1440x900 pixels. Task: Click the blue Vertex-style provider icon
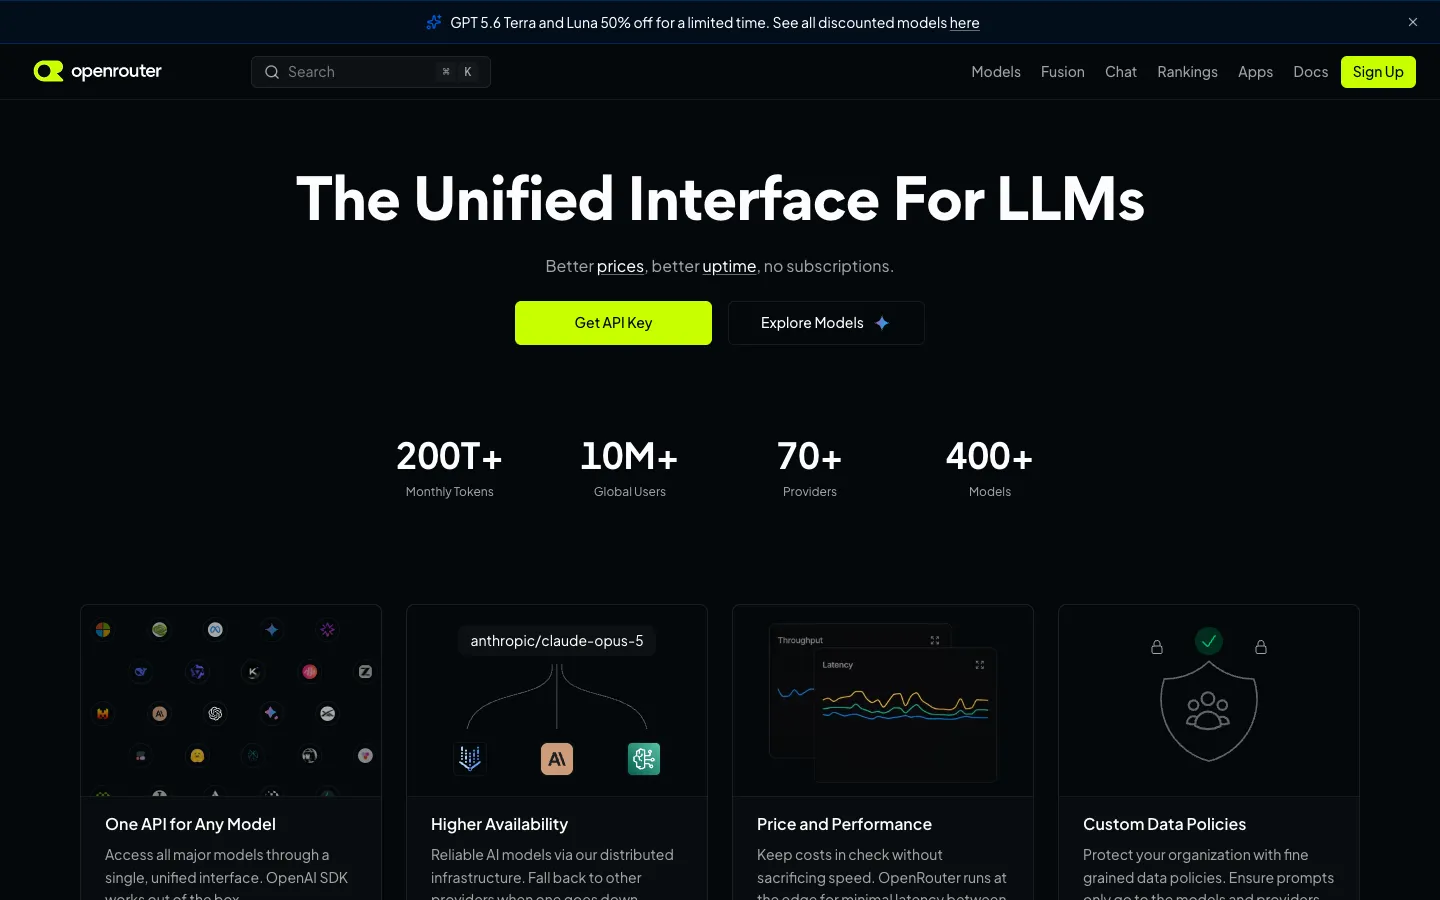pyautogui.click(x=470, y=759)
